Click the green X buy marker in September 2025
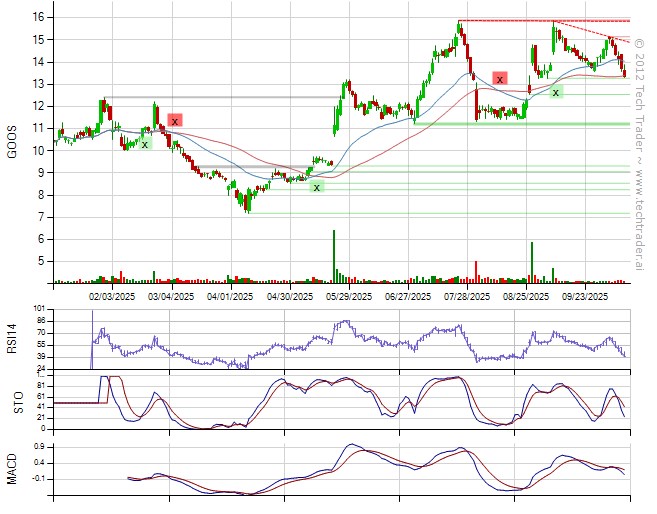The width and height of the screenshot is (657, 514). coord(555,92)
